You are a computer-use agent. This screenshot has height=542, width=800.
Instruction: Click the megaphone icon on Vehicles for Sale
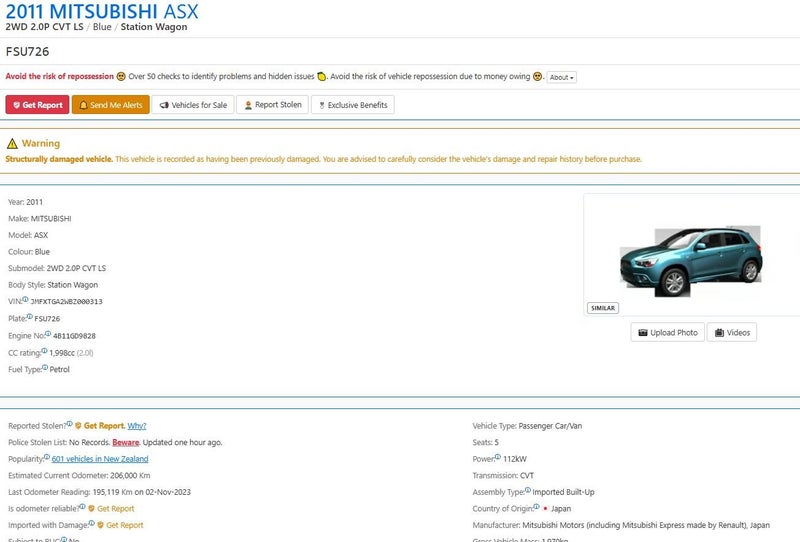[164, 105]
